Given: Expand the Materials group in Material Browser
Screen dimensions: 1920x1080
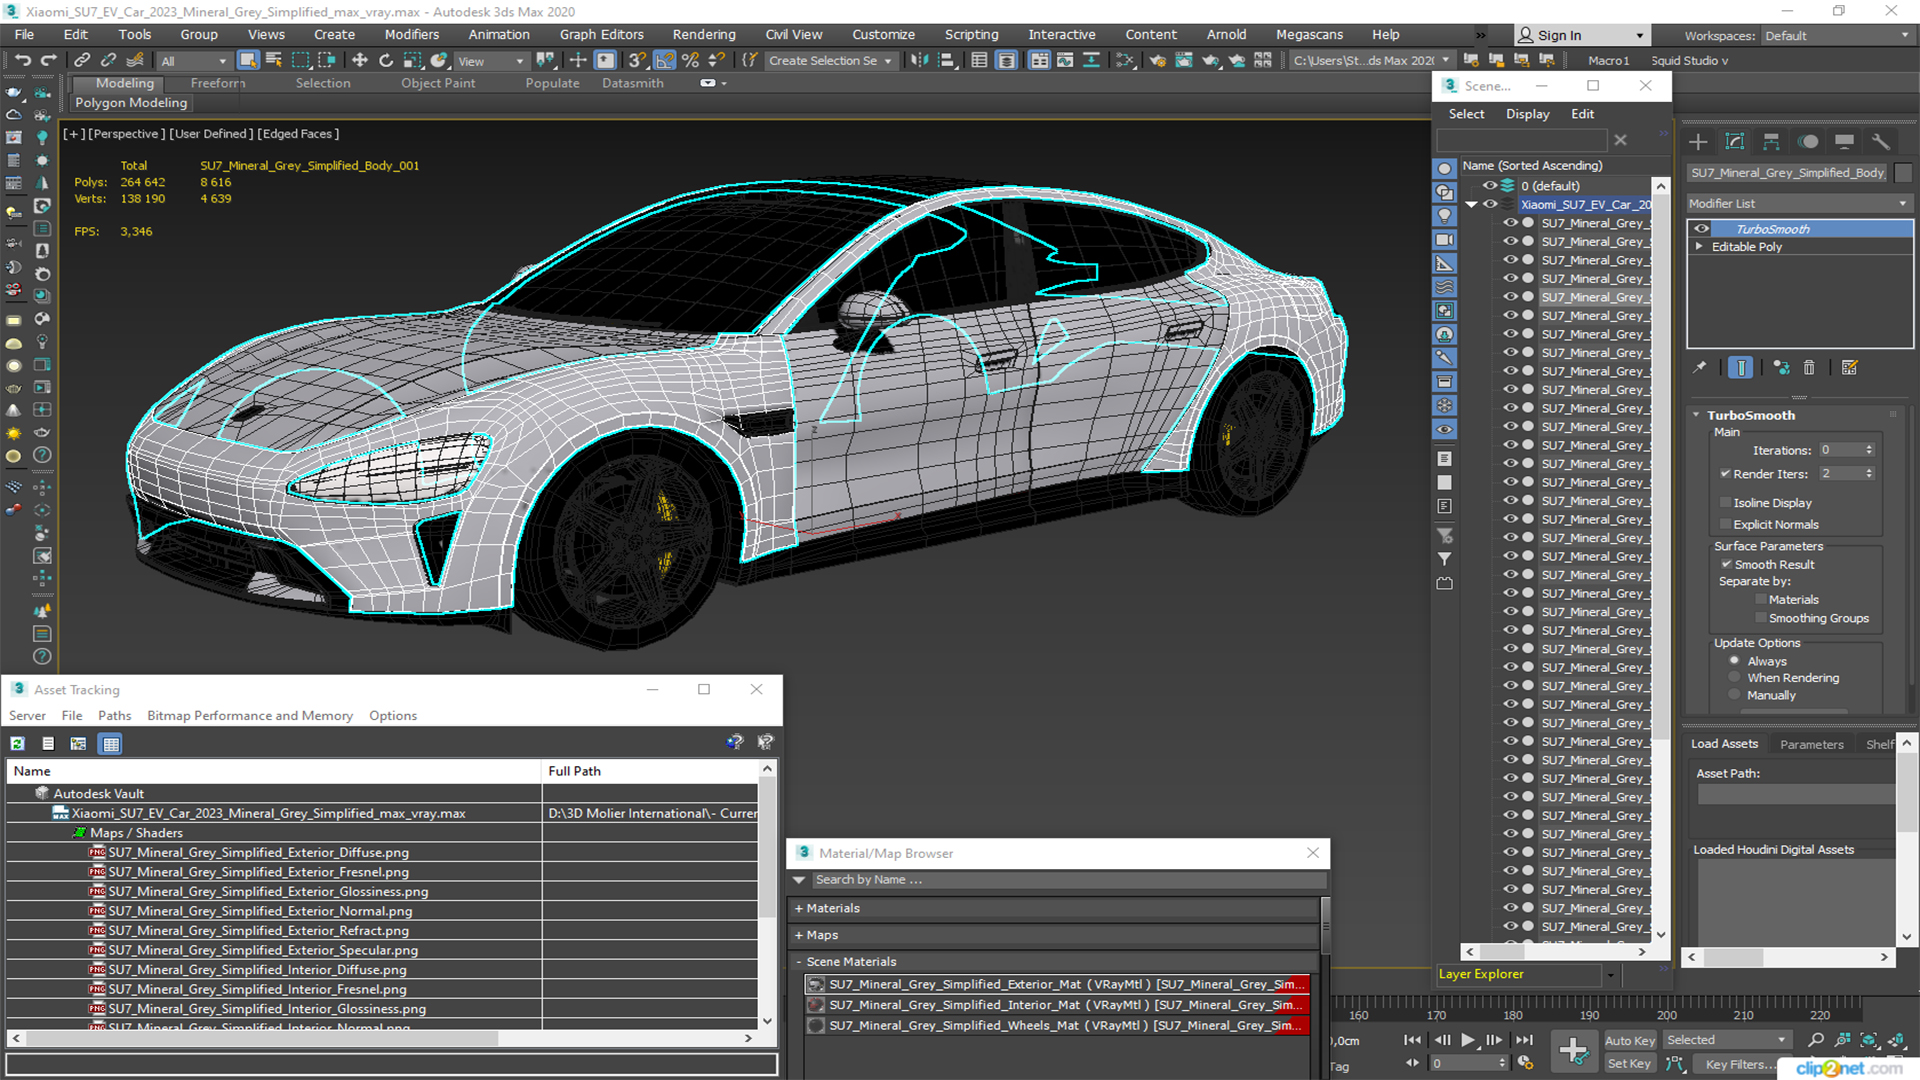Looking at the screenshot, I should (x=798, y=909).
